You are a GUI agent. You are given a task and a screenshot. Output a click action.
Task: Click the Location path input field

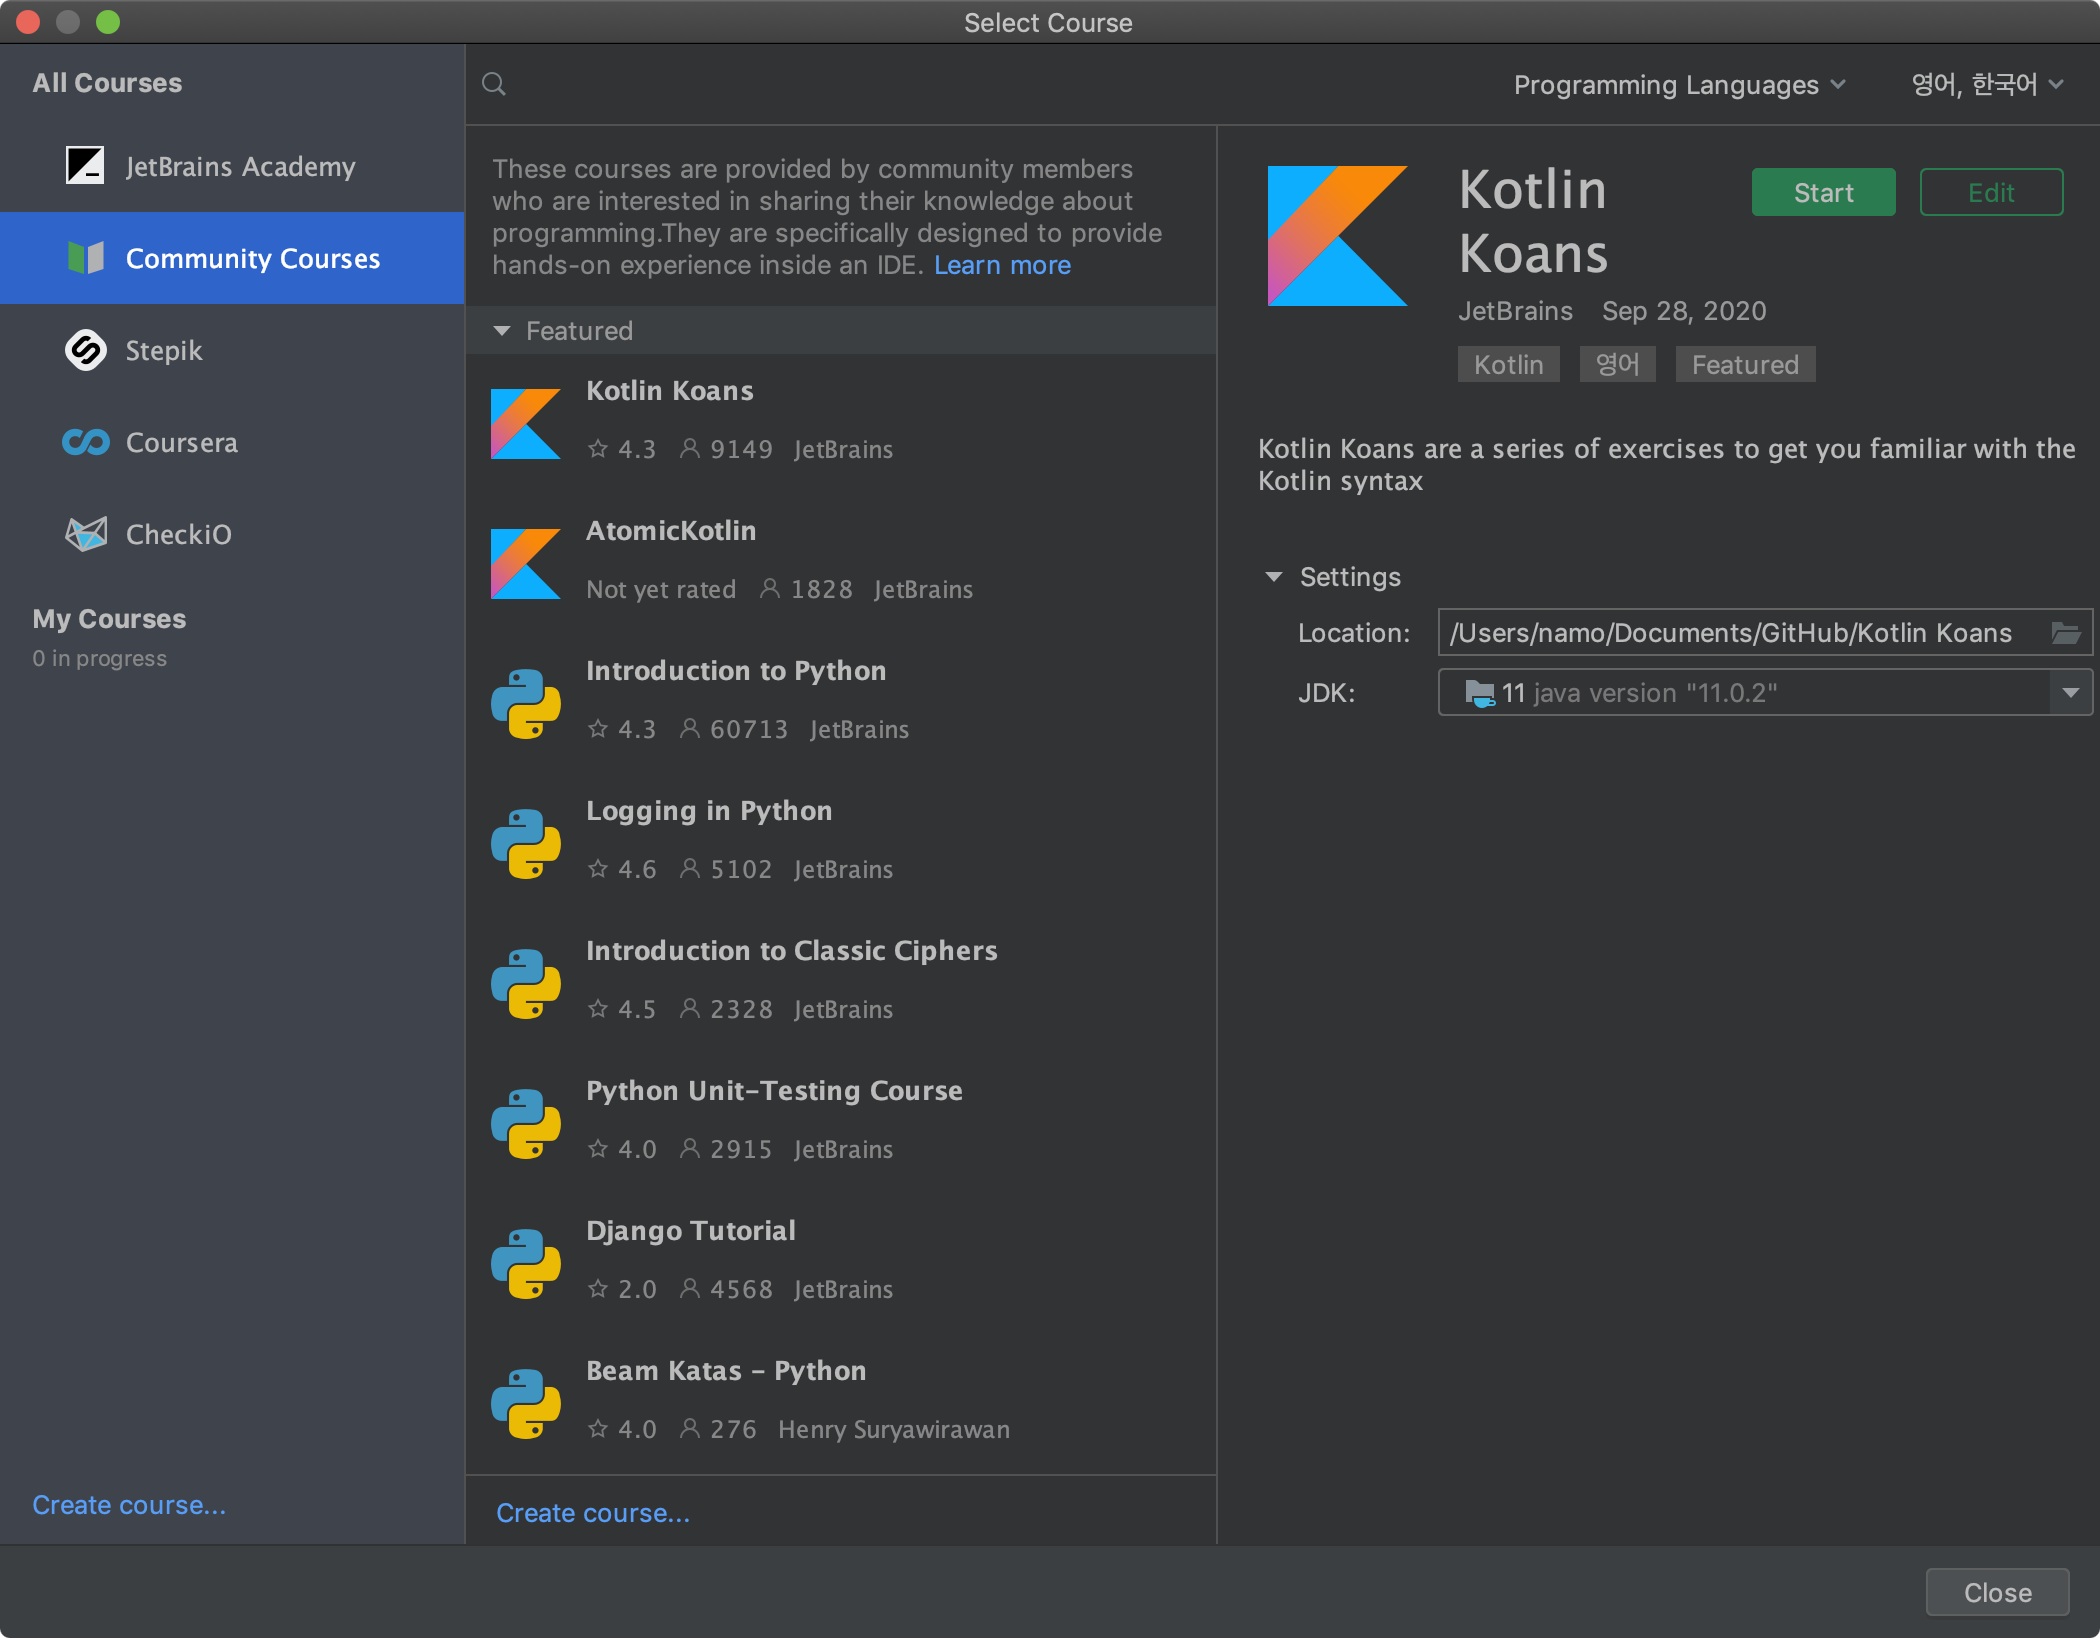1730,633
